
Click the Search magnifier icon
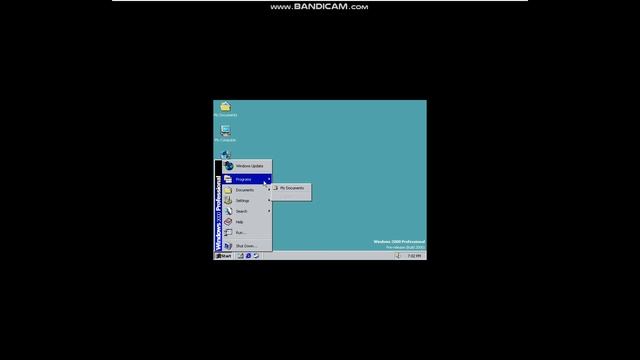(x=228, y=211)
